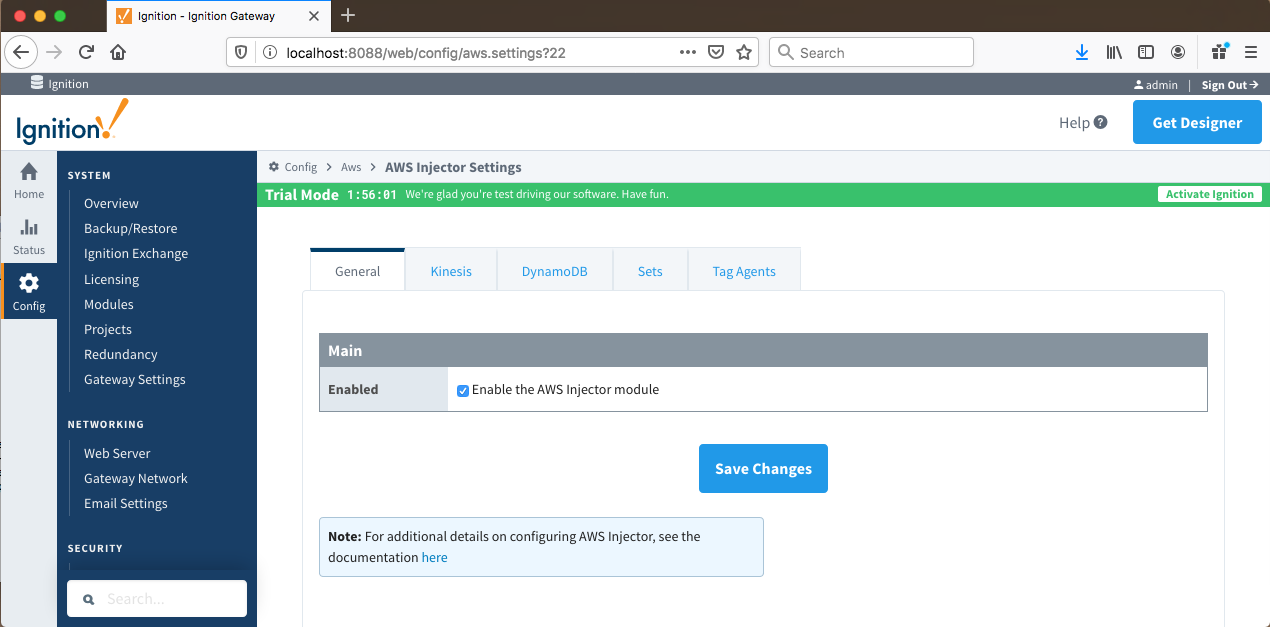The height and width of the screenshot is (627, 1270).
Task: Open the Tag Agents tab
Action: pos(743,271)
